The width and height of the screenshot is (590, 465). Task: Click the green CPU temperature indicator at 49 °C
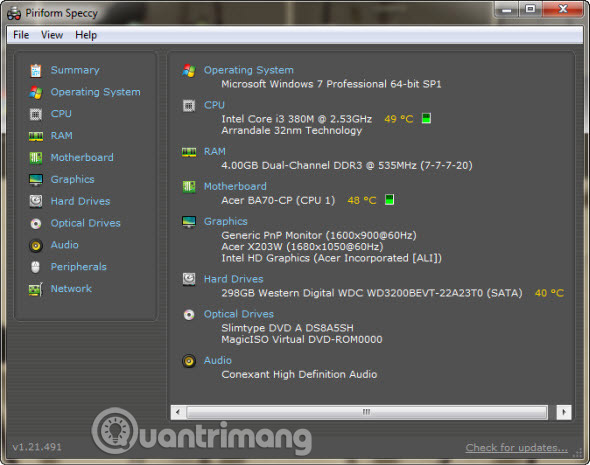point(426,119)
